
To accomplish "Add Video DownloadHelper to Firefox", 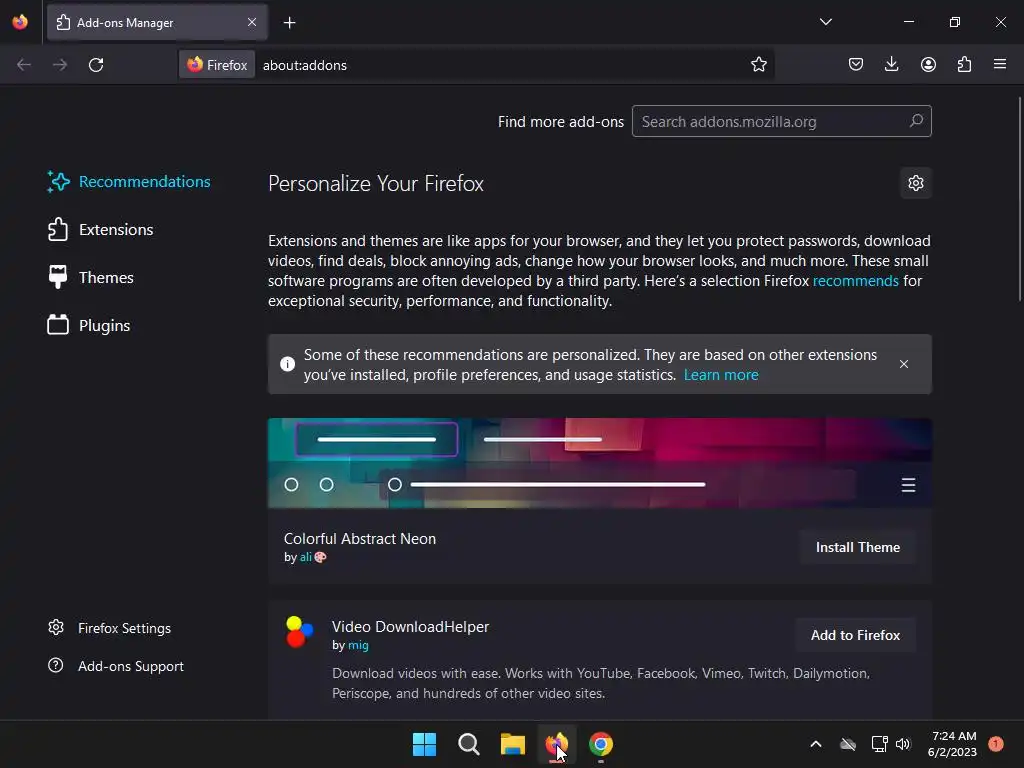I will coord(856,635).
